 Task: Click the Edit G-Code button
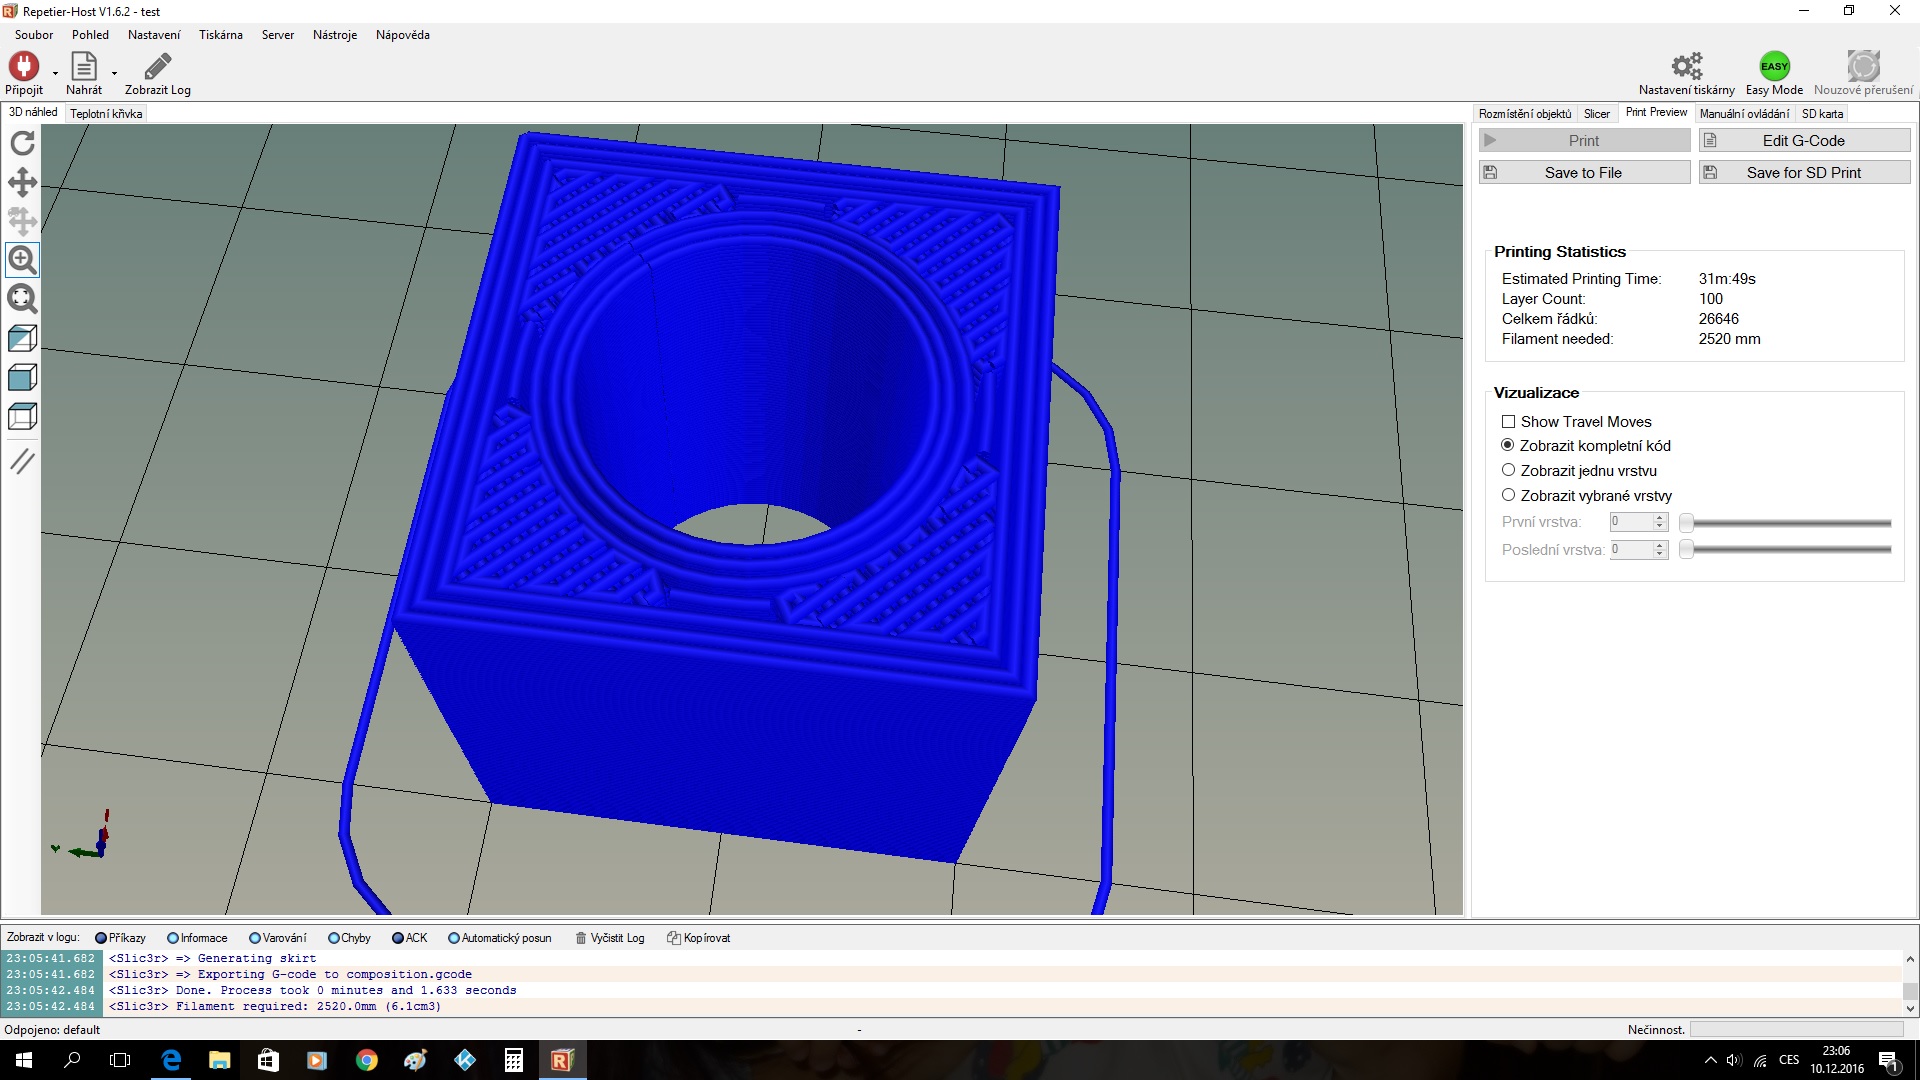pos(1804,141)
